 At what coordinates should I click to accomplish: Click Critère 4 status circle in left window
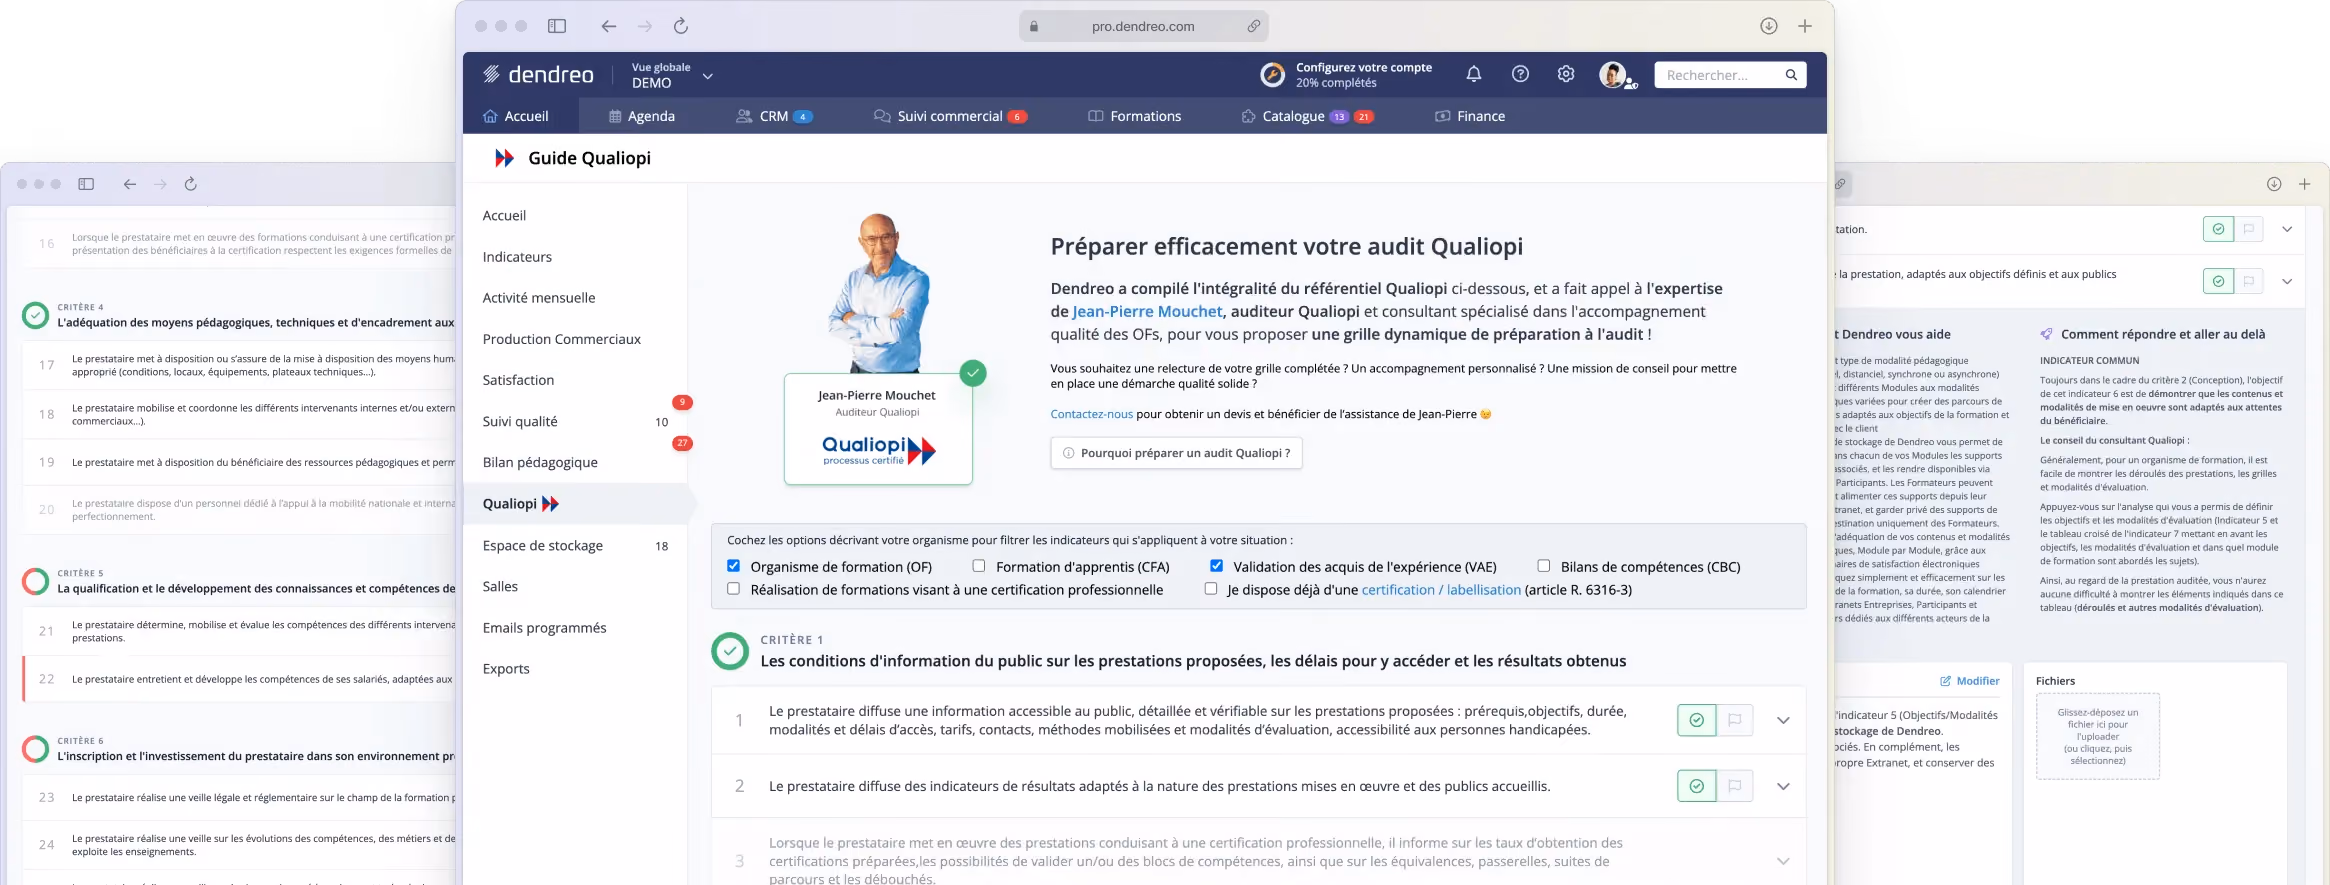(35, 315)
